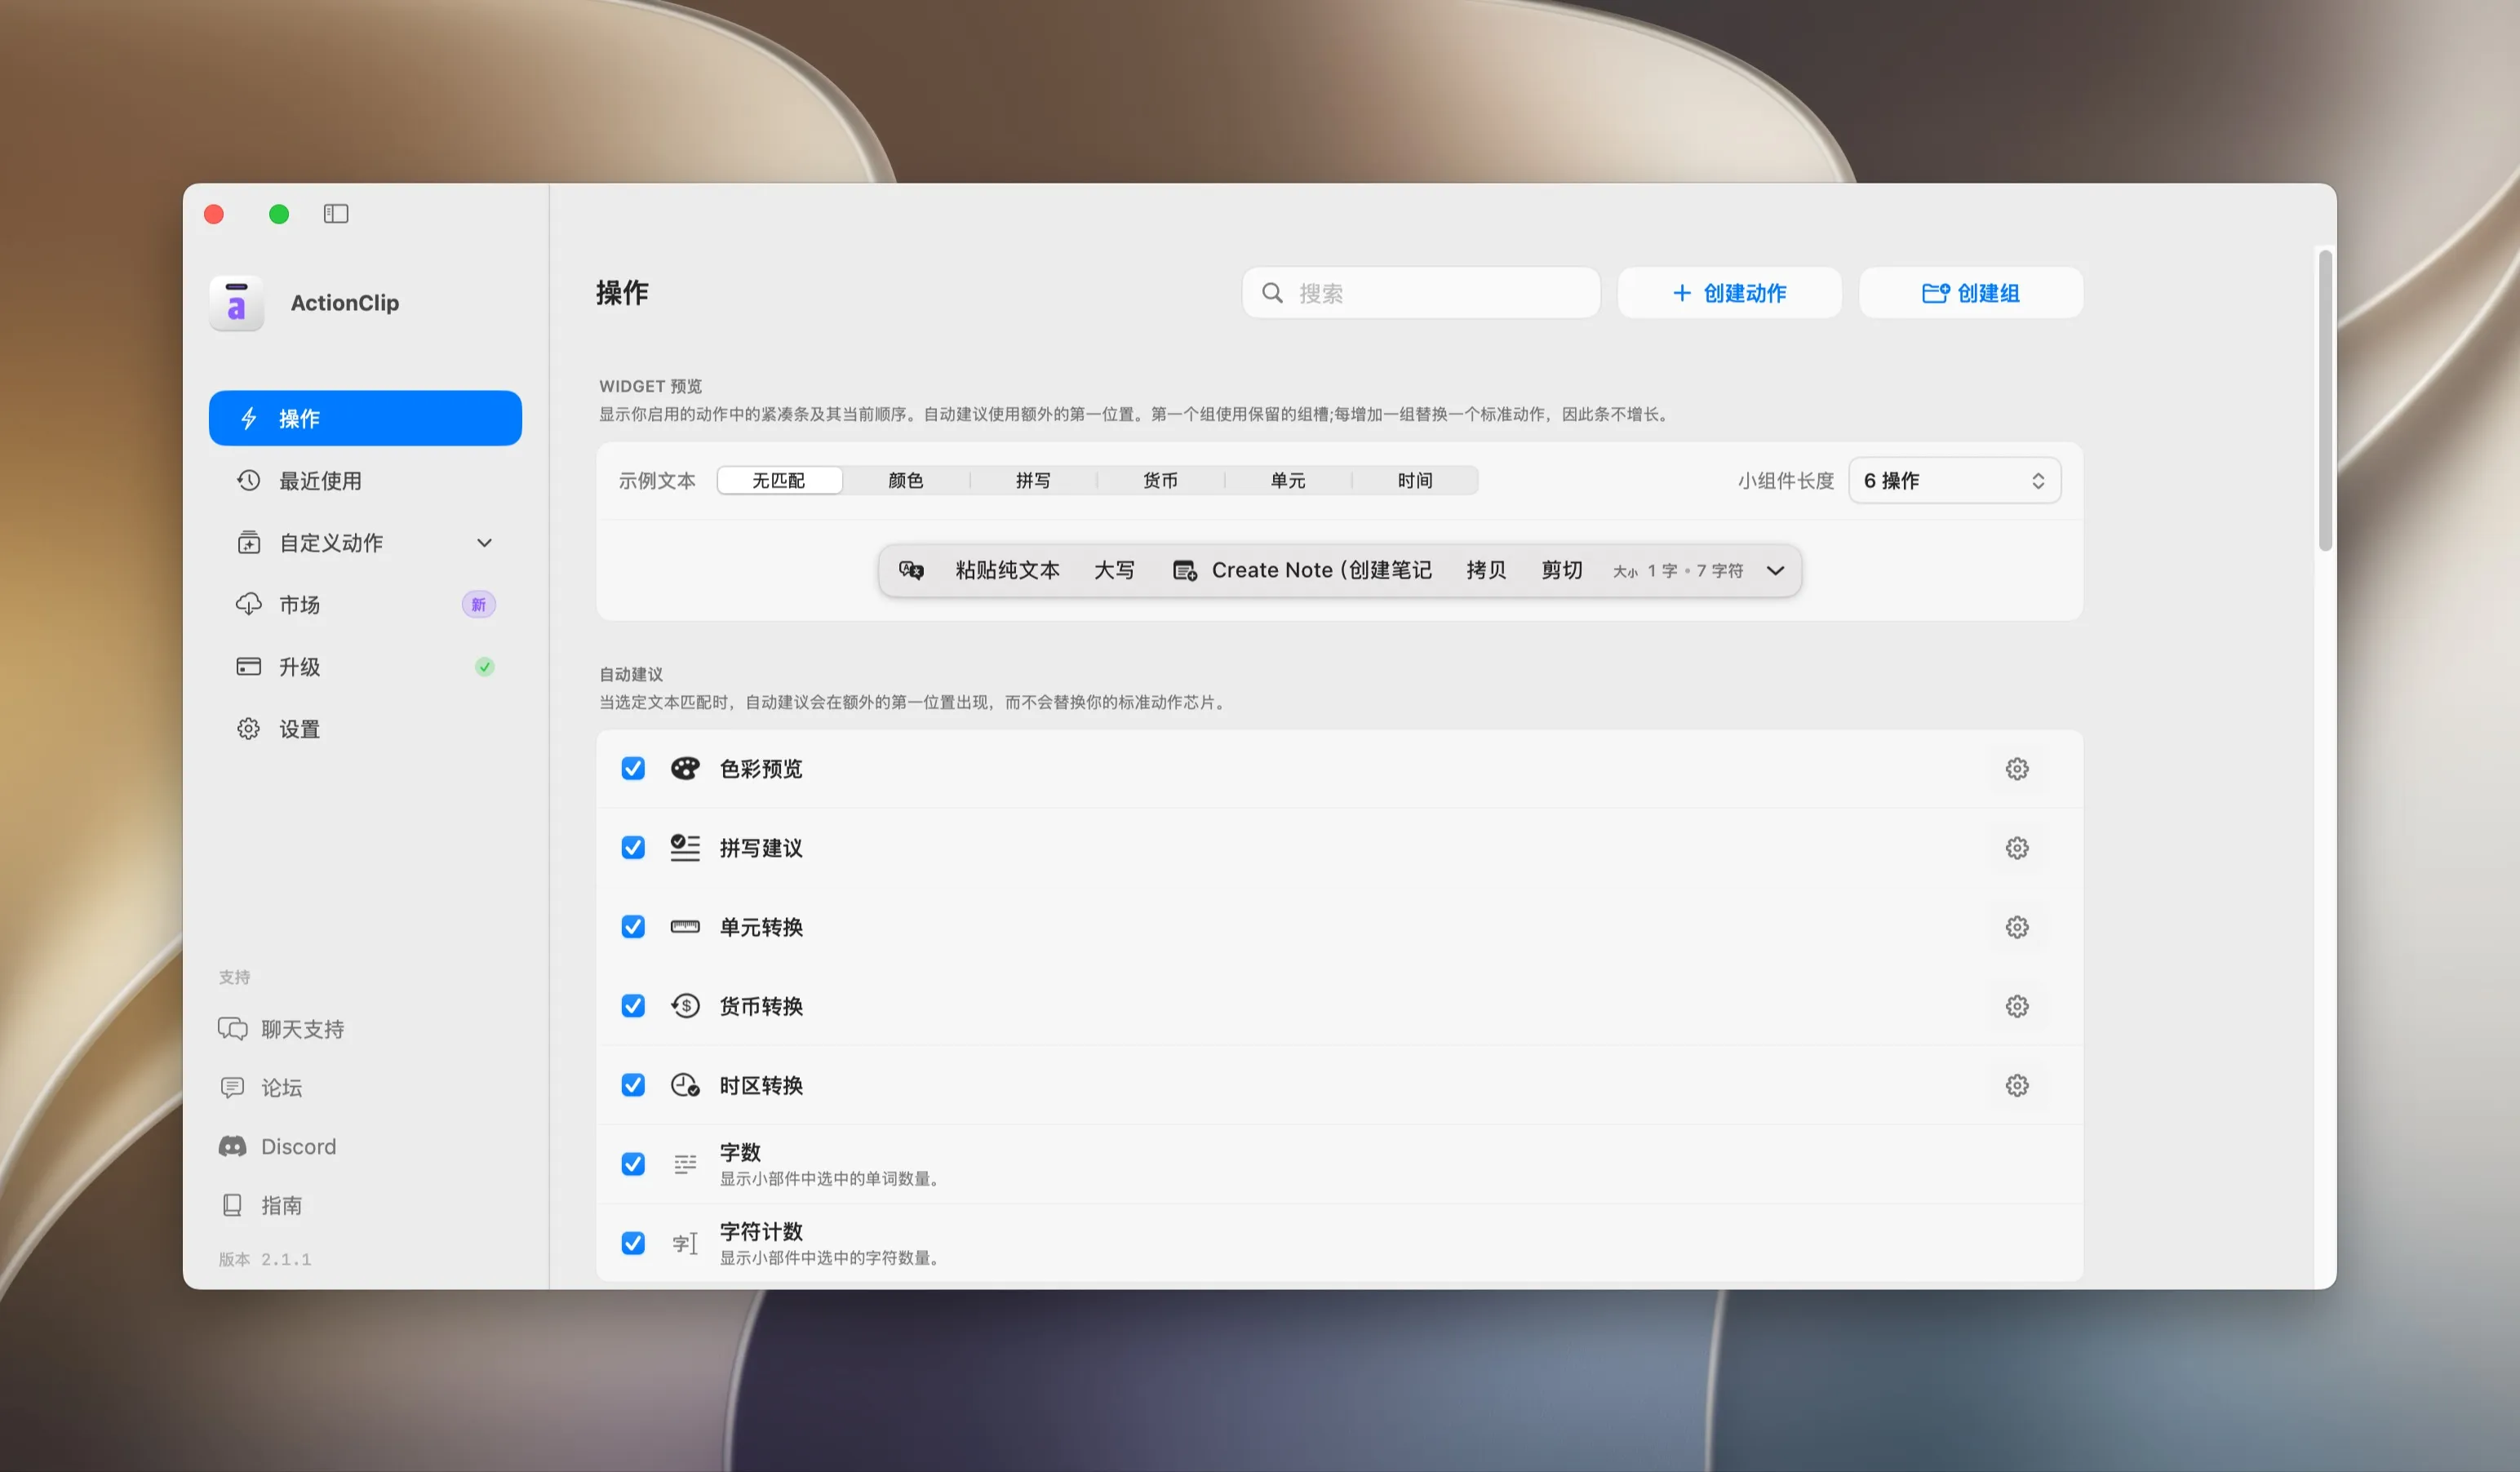Click the ruler icon beside 单元转换
Image resolution: width=2520 pixels, height=1472 pixels.
click(685, 927)
